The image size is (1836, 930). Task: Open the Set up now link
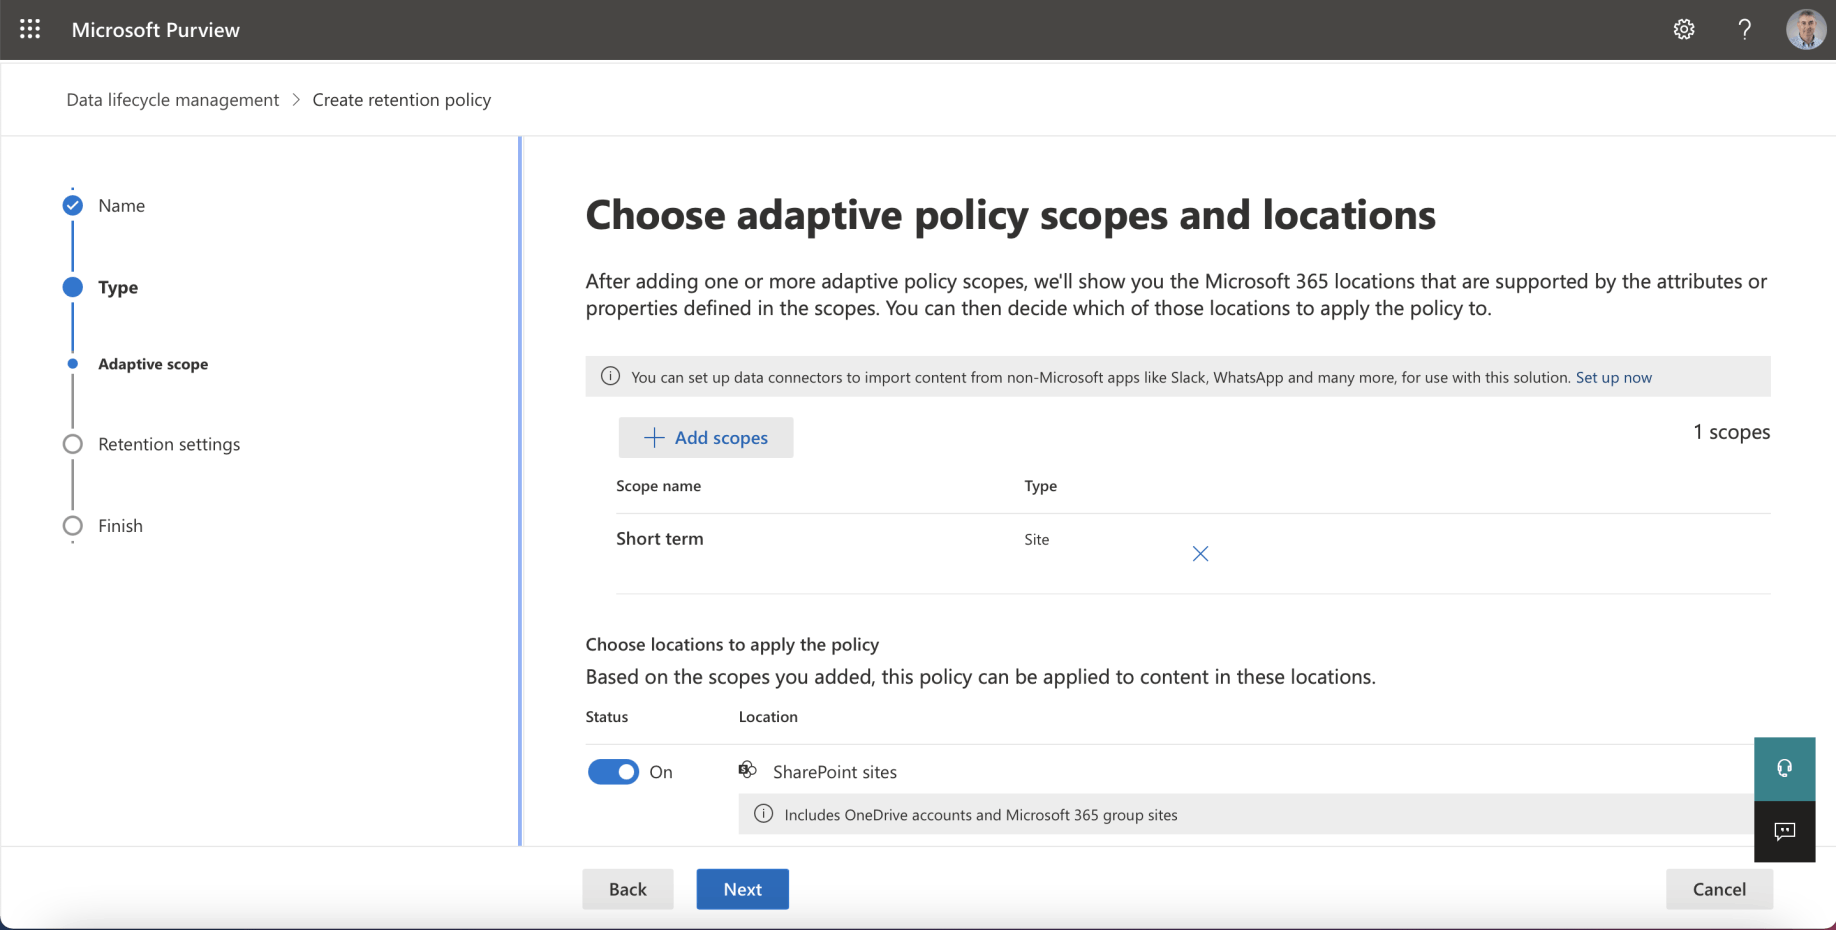[1613, 377]
